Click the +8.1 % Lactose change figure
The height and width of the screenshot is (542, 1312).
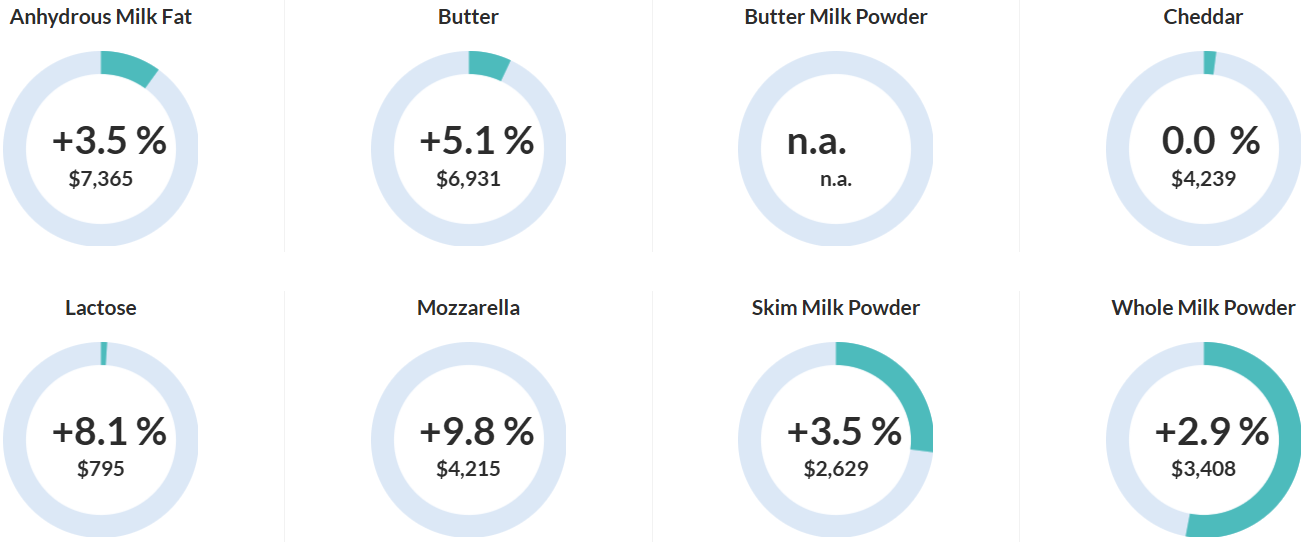(x=109, y=433)
